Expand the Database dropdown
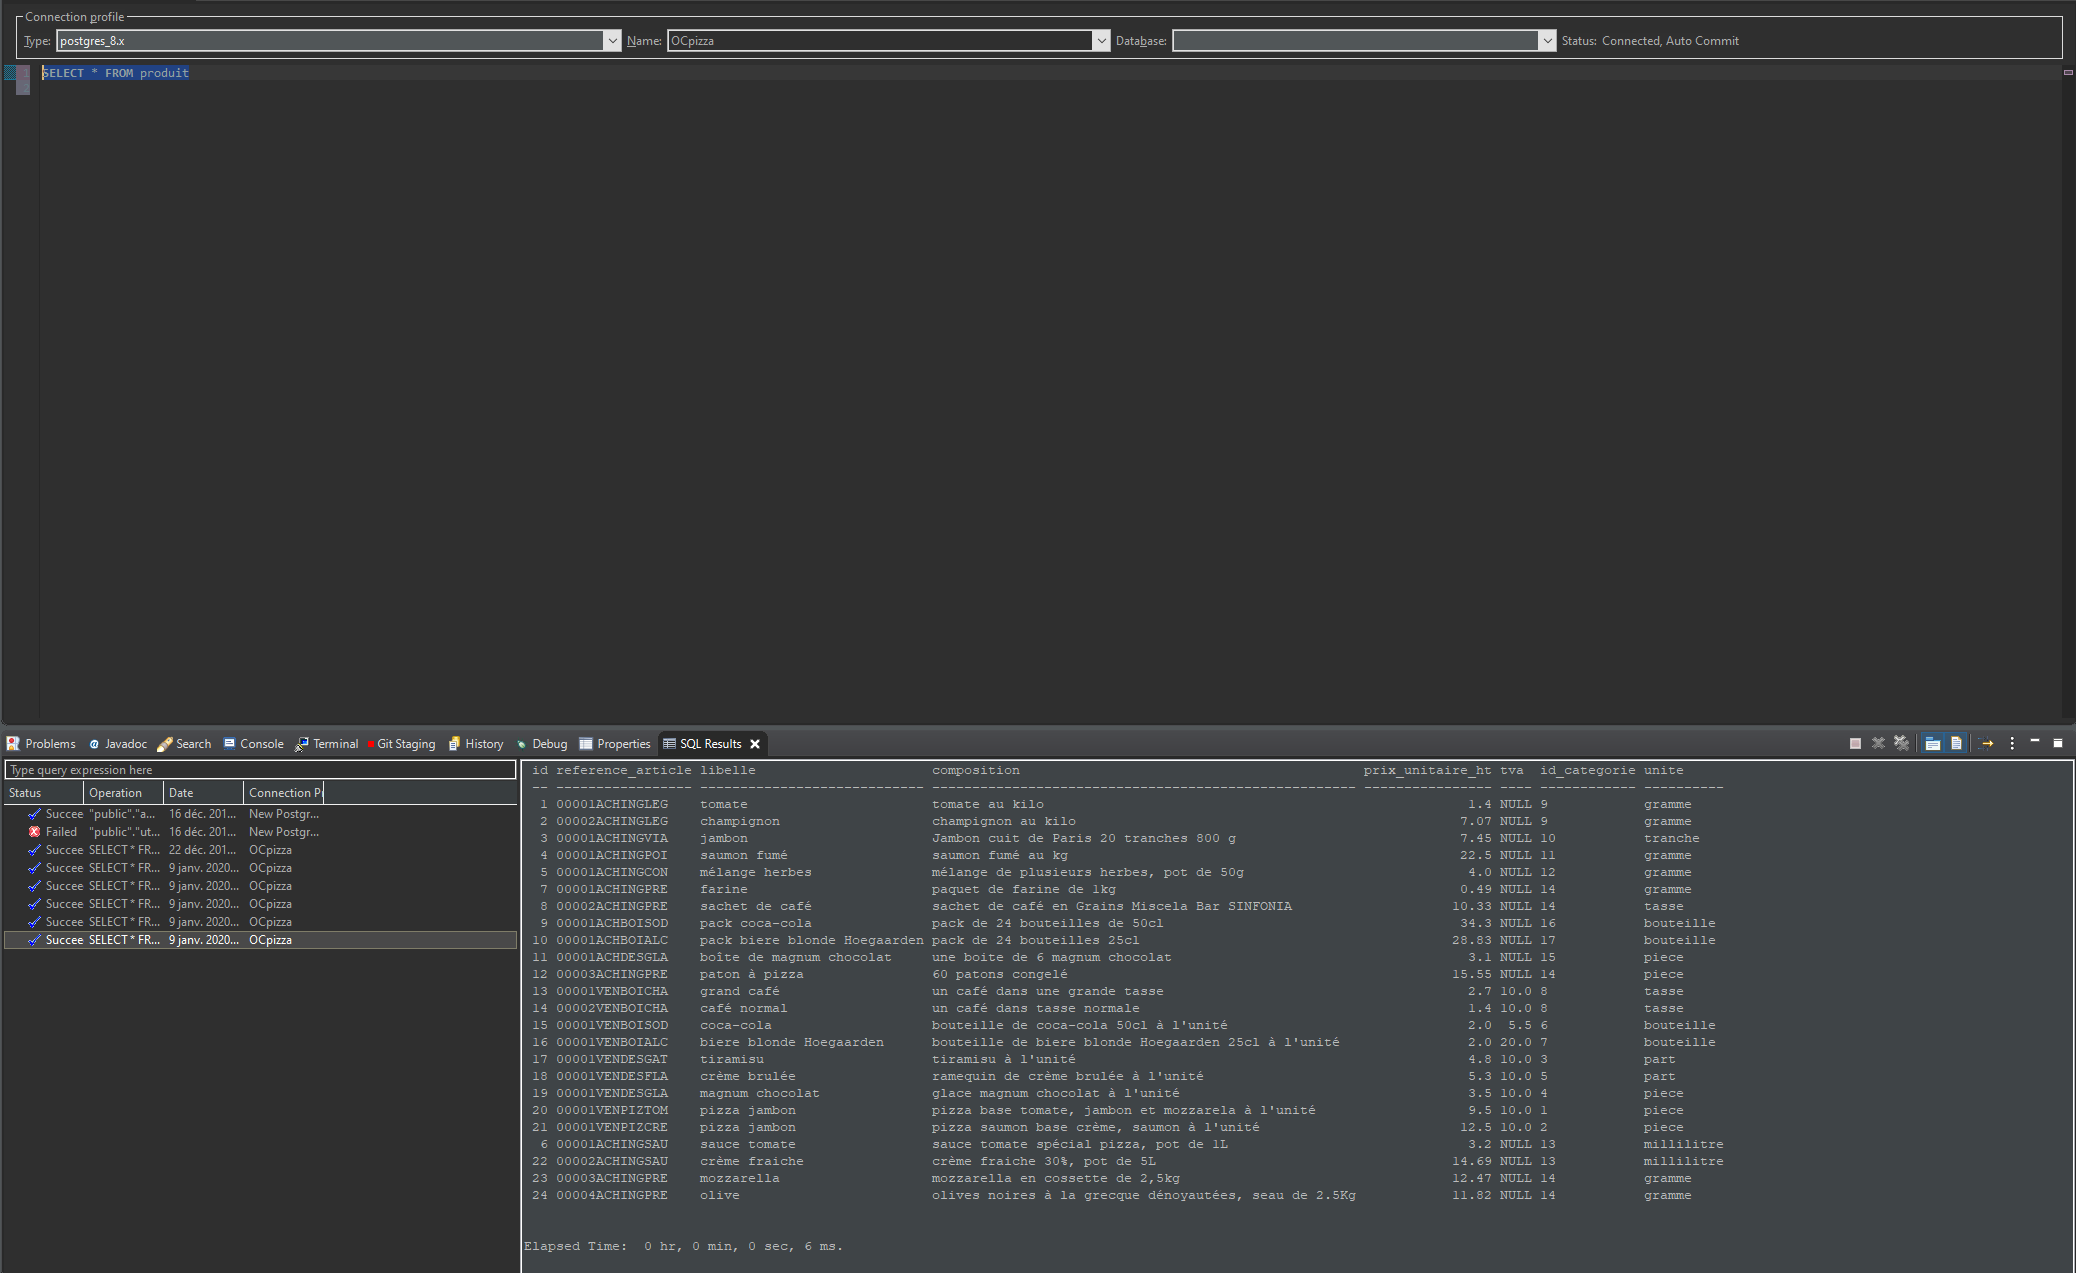2076x1273 pixels. pos(1546,41)
